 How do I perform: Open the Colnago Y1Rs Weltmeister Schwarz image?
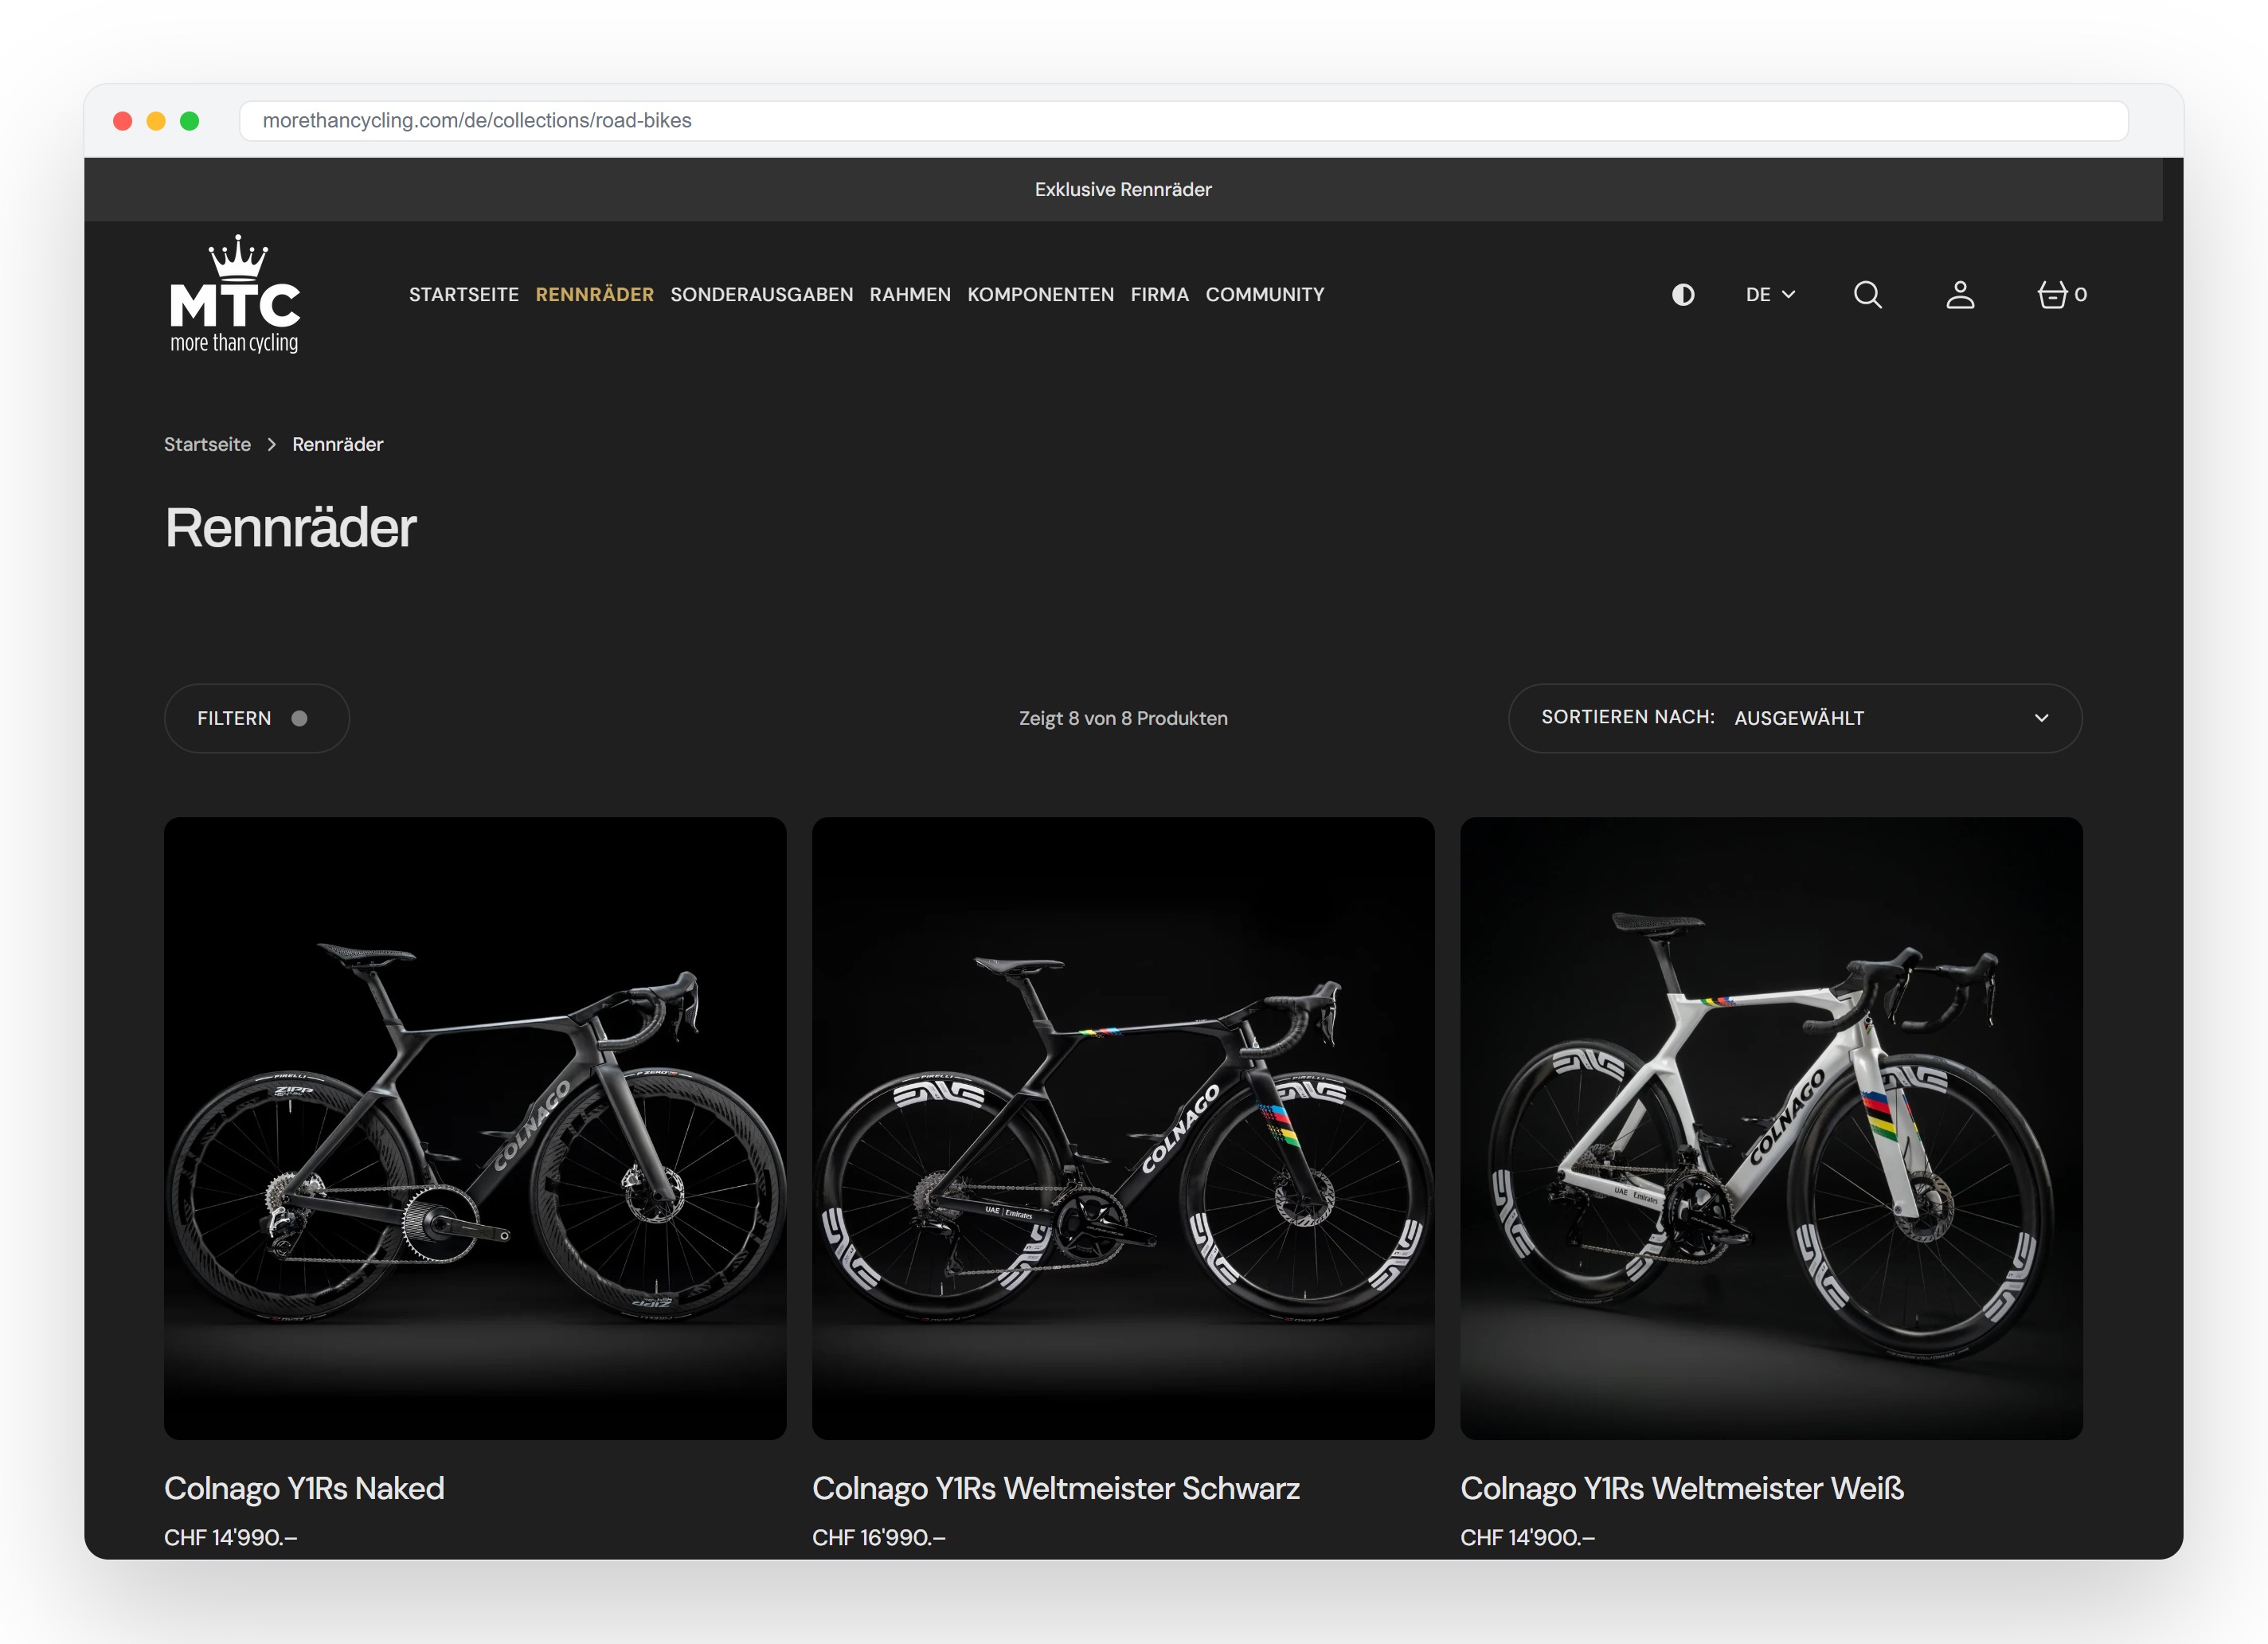1123,1128
